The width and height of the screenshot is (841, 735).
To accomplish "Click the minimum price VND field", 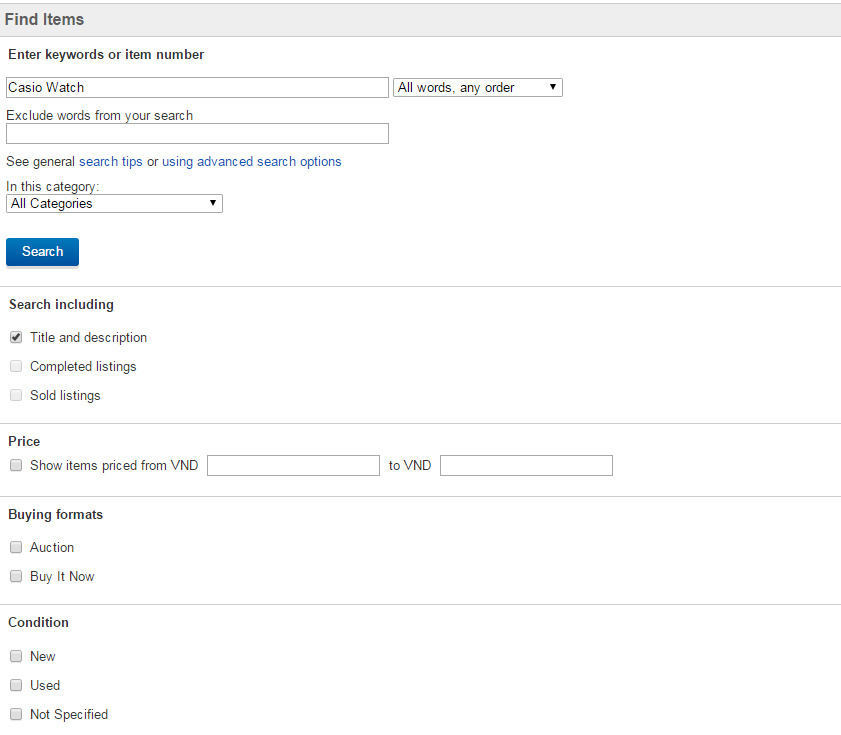I will point(293,466).
